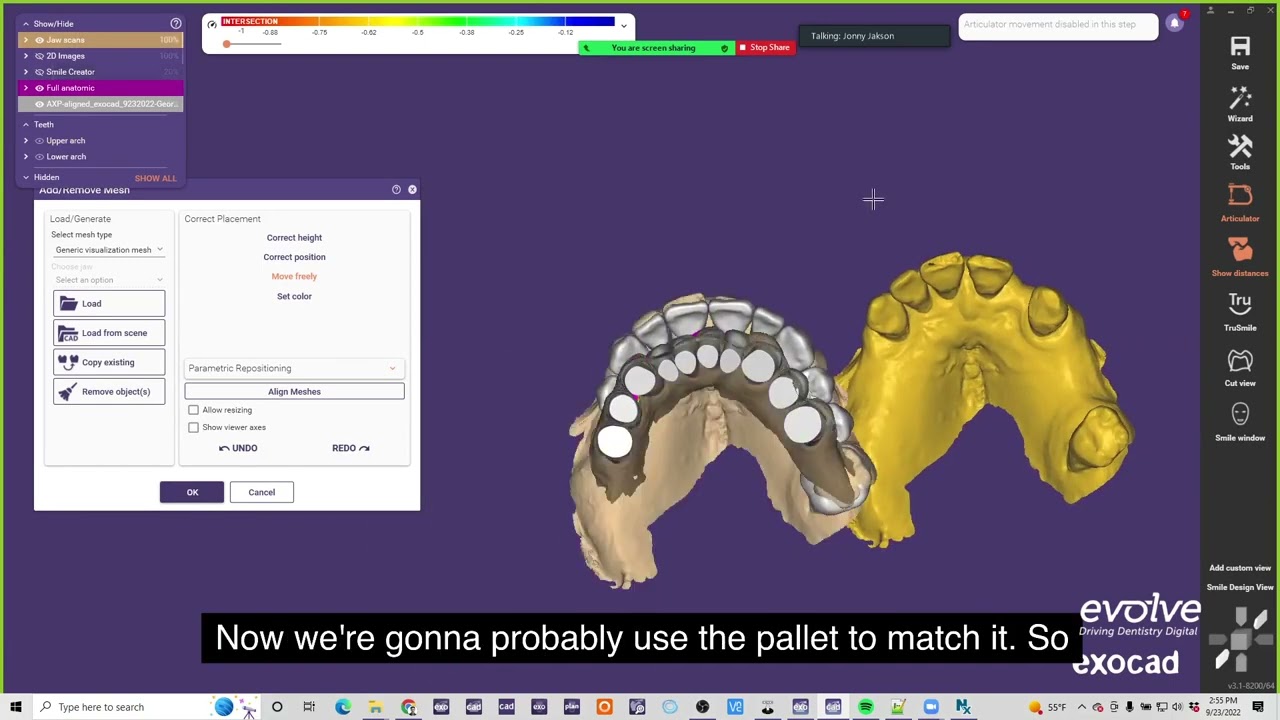This screenshot has height=720, width=1280.
Task: Open File Explorer from the taskbar
Action: click(x=375, y=707)
